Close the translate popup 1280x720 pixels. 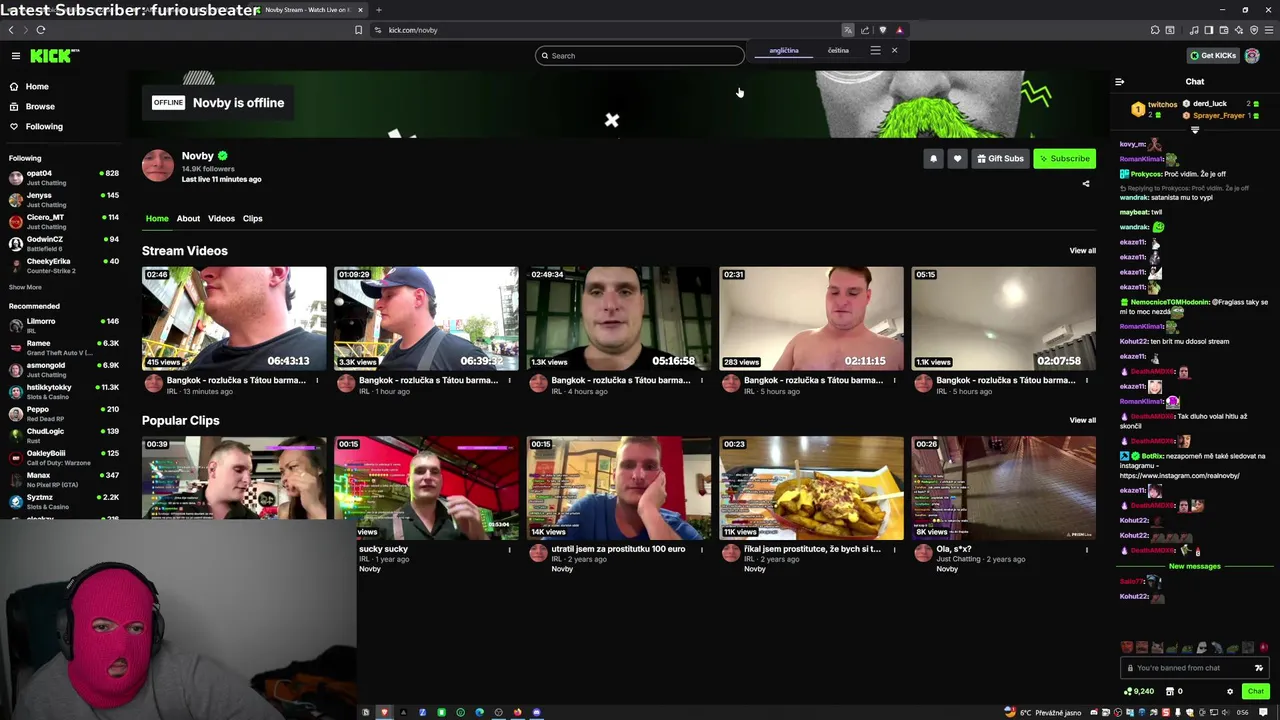click(x=894, y=50)
